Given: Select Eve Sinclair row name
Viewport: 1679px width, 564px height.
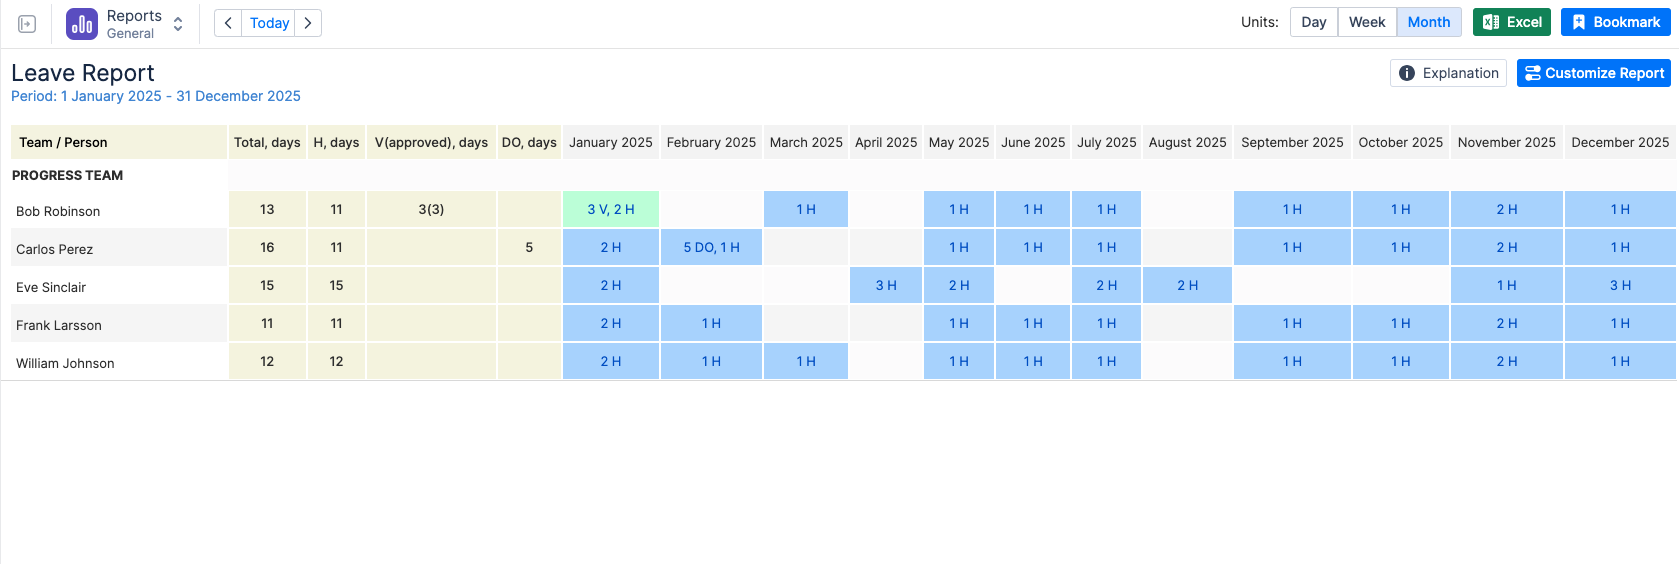Looking at the screenshot, I should point(51,287).
